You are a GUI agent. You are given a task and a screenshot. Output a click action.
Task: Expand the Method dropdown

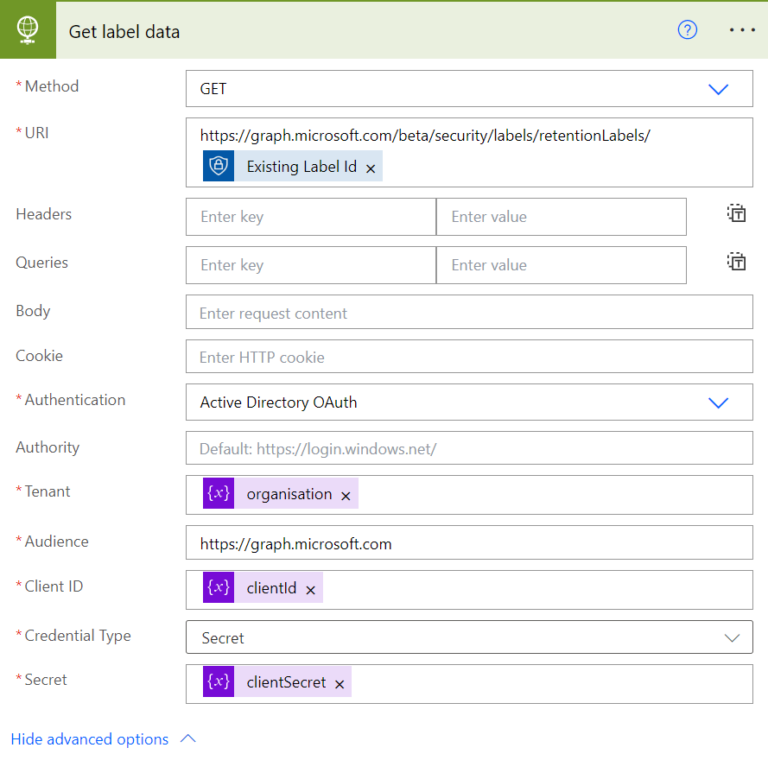(x=718, y=89)
